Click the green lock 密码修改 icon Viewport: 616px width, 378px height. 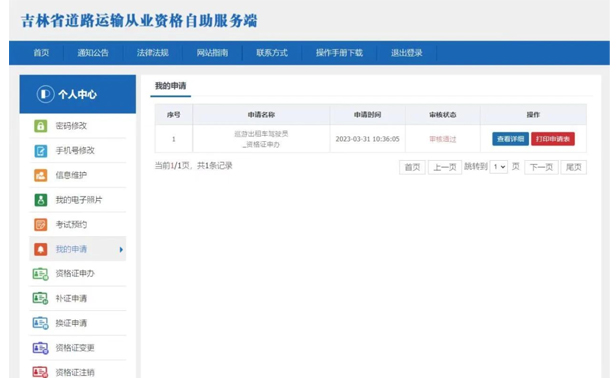40,126
